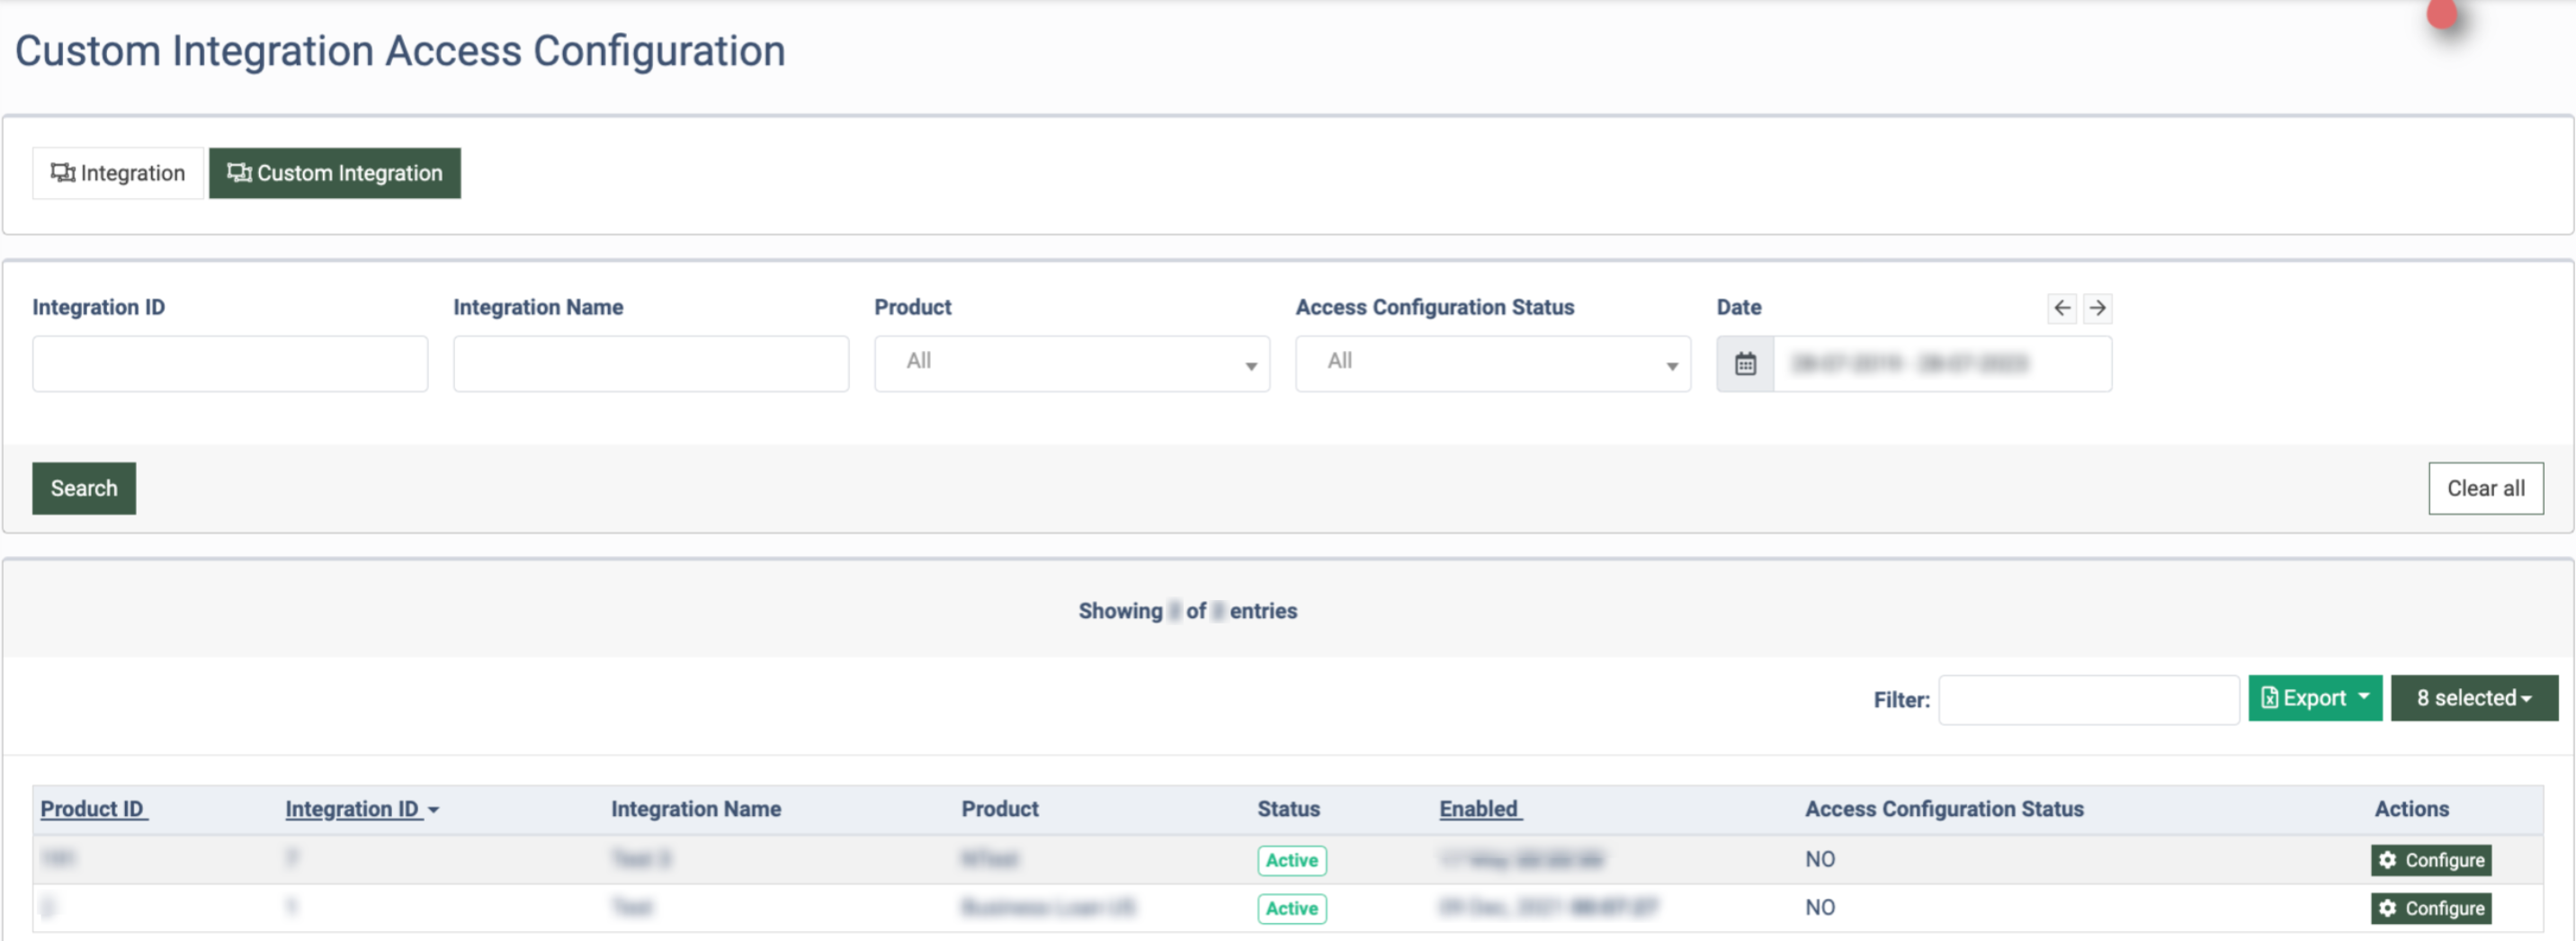The height and width of the screenshot is (941, 2576).
Task: Select the Custom Integration tab
Action: point(335,173)
